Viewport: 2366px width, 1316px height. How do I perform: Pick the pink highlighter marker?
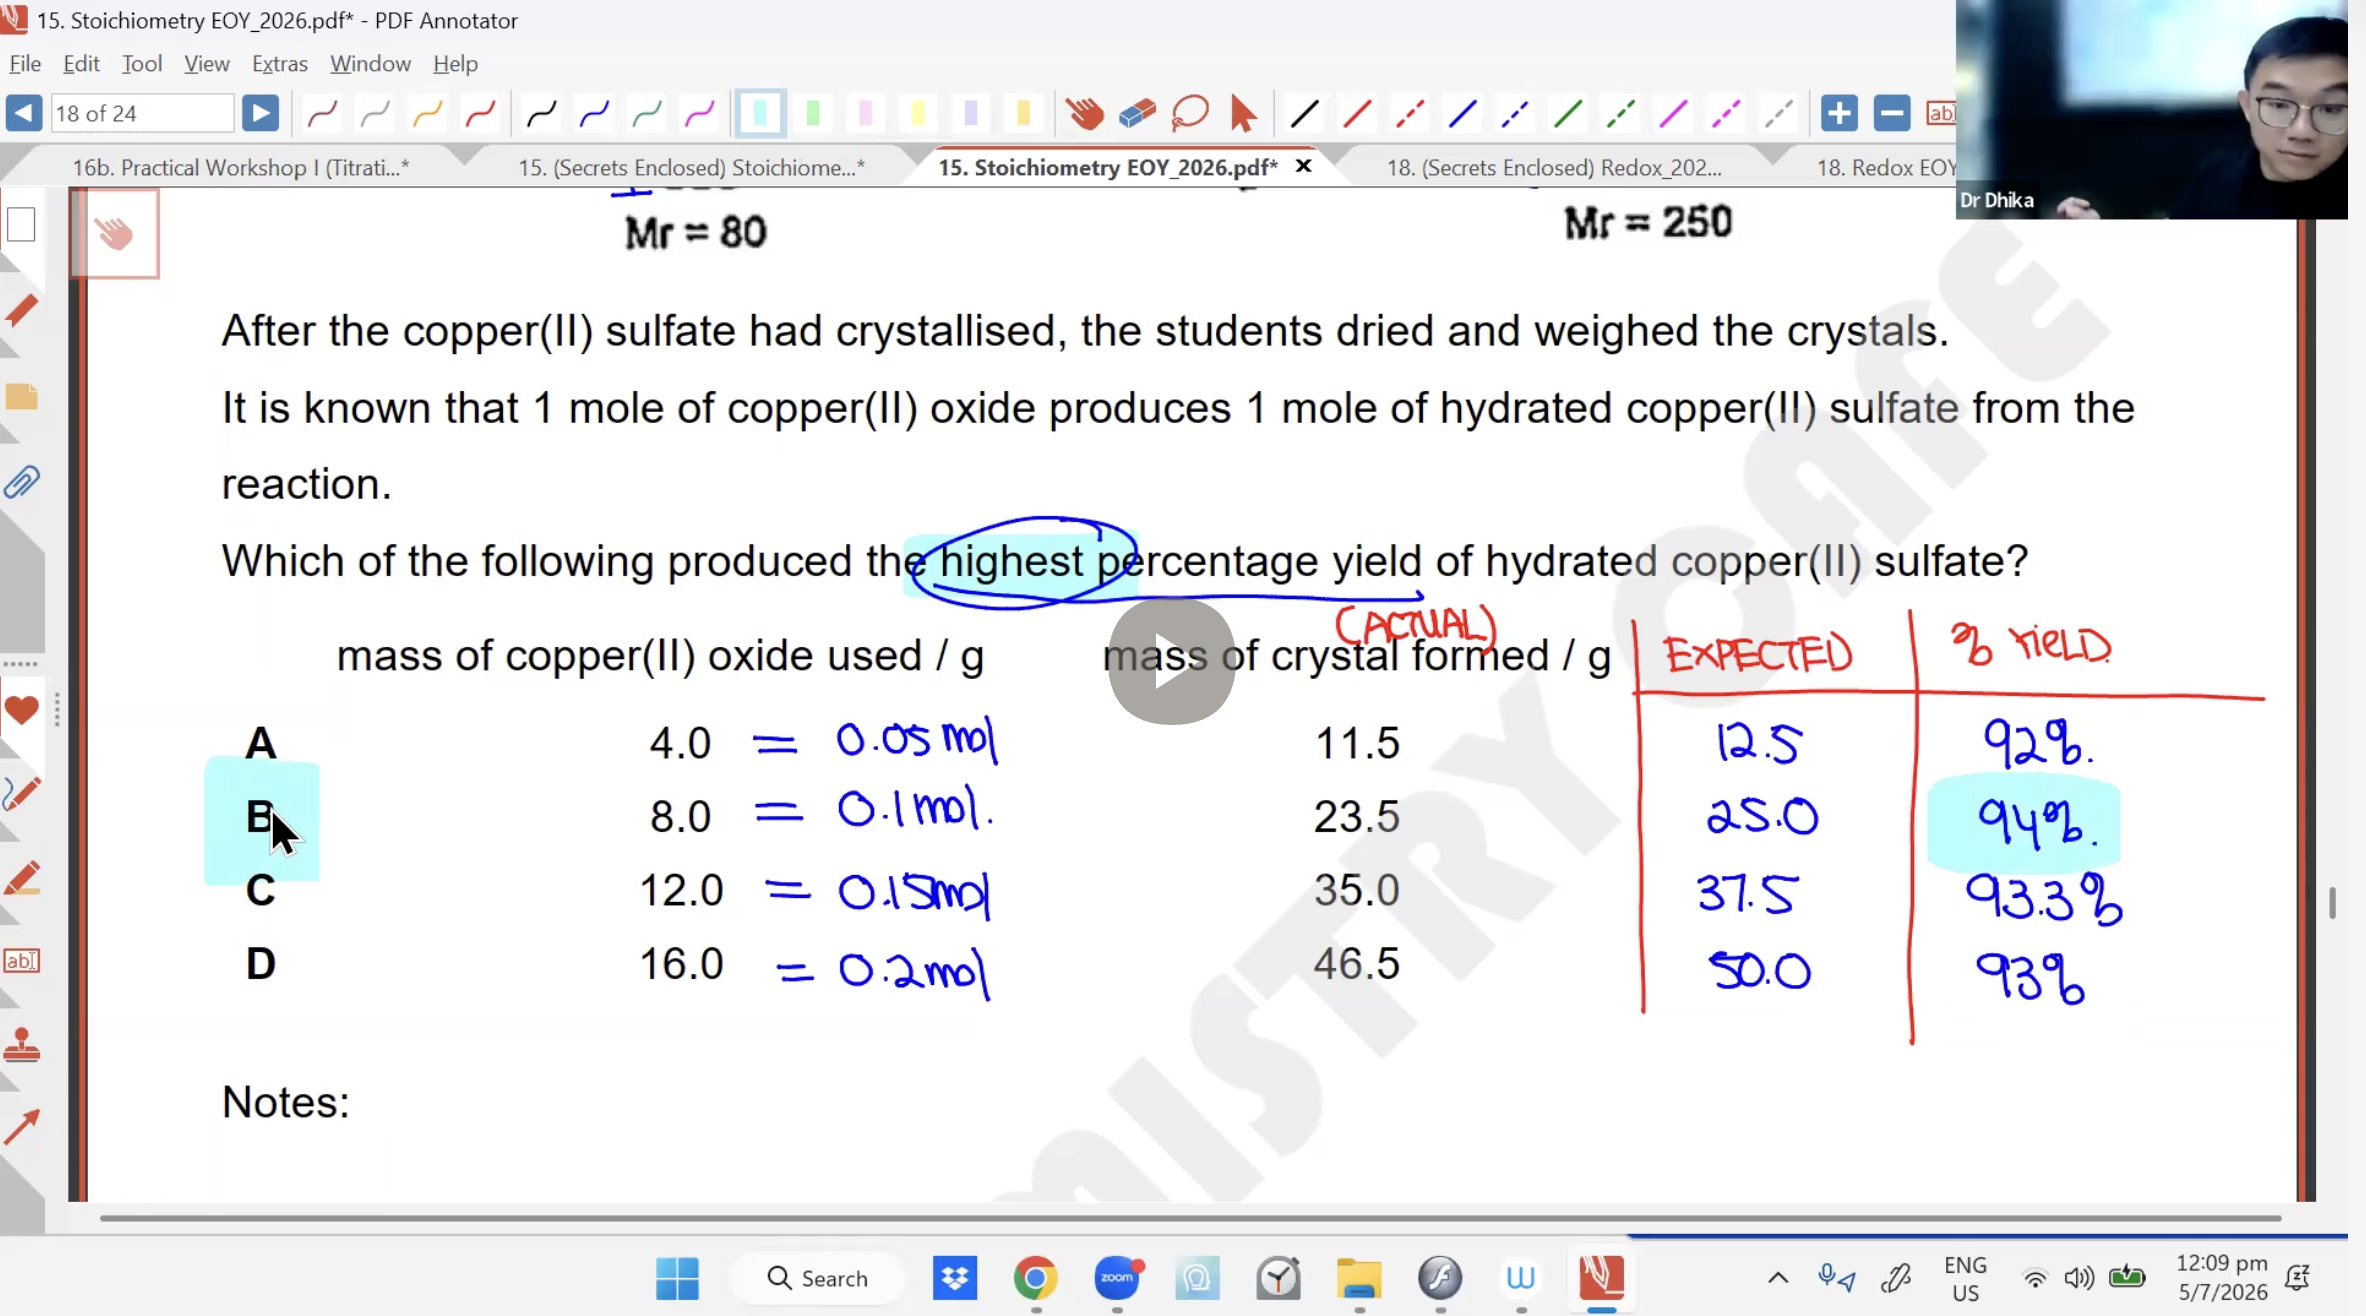click(866, 114)
